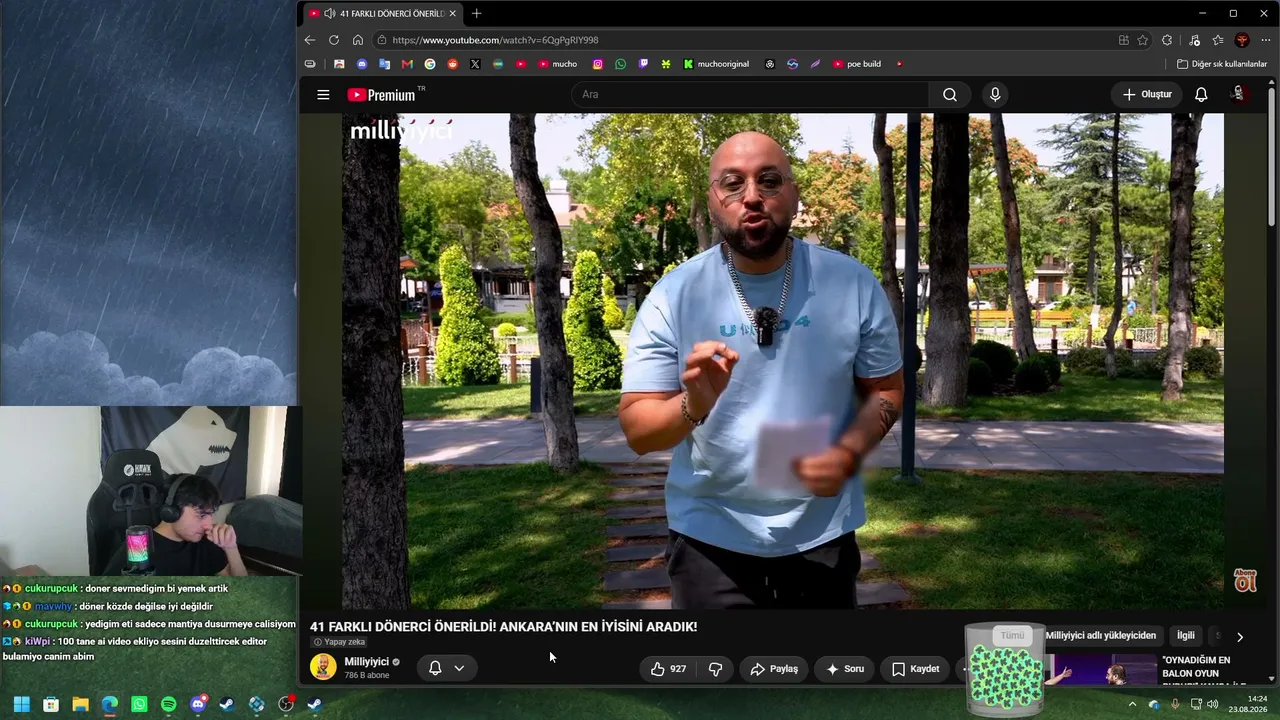
Task: Open the Instagram bookmark
Action: pyautogui.click(x=598, y=64)
